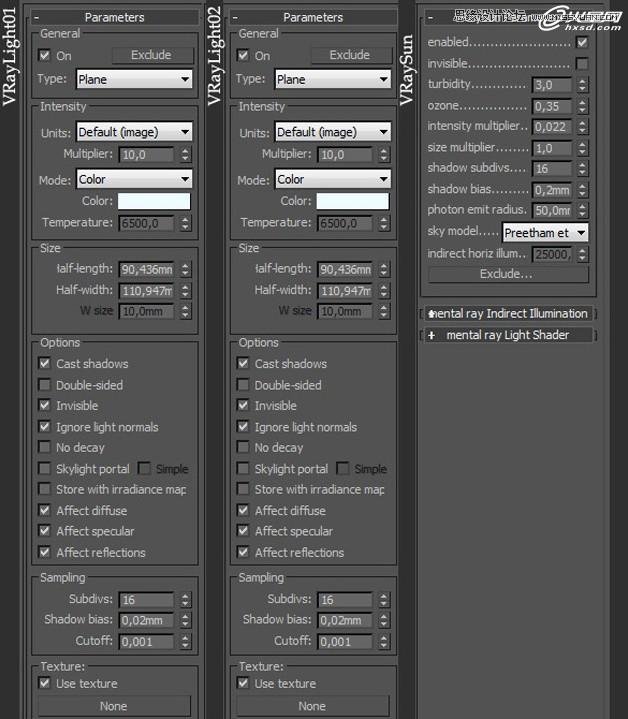The height and width of the screenshot is (719, 628).
Task: Enable VRayLight02 Store with irradiance map
Action: (243, 489)
